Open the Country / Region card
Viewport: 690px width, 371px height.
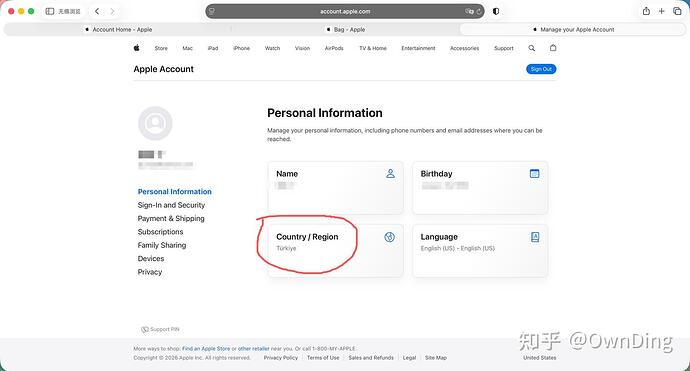point(335,251)
